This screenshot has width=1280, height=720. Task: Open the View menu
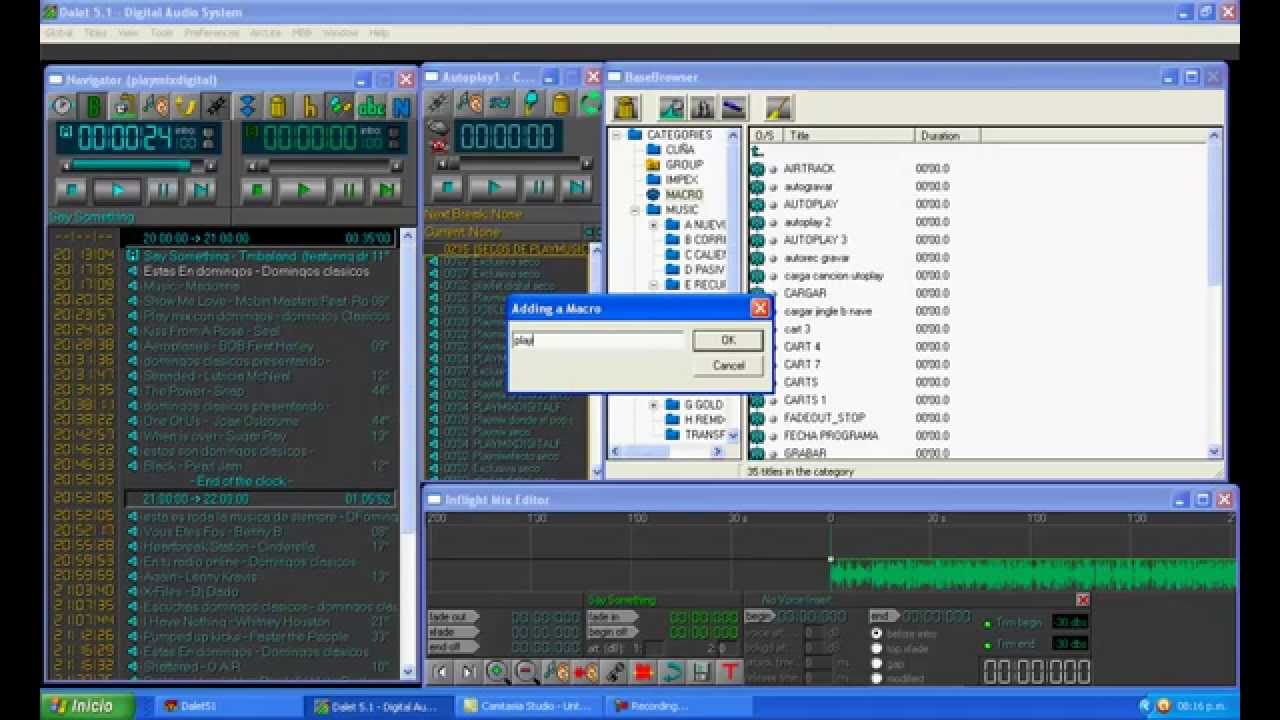pos(128,33)
